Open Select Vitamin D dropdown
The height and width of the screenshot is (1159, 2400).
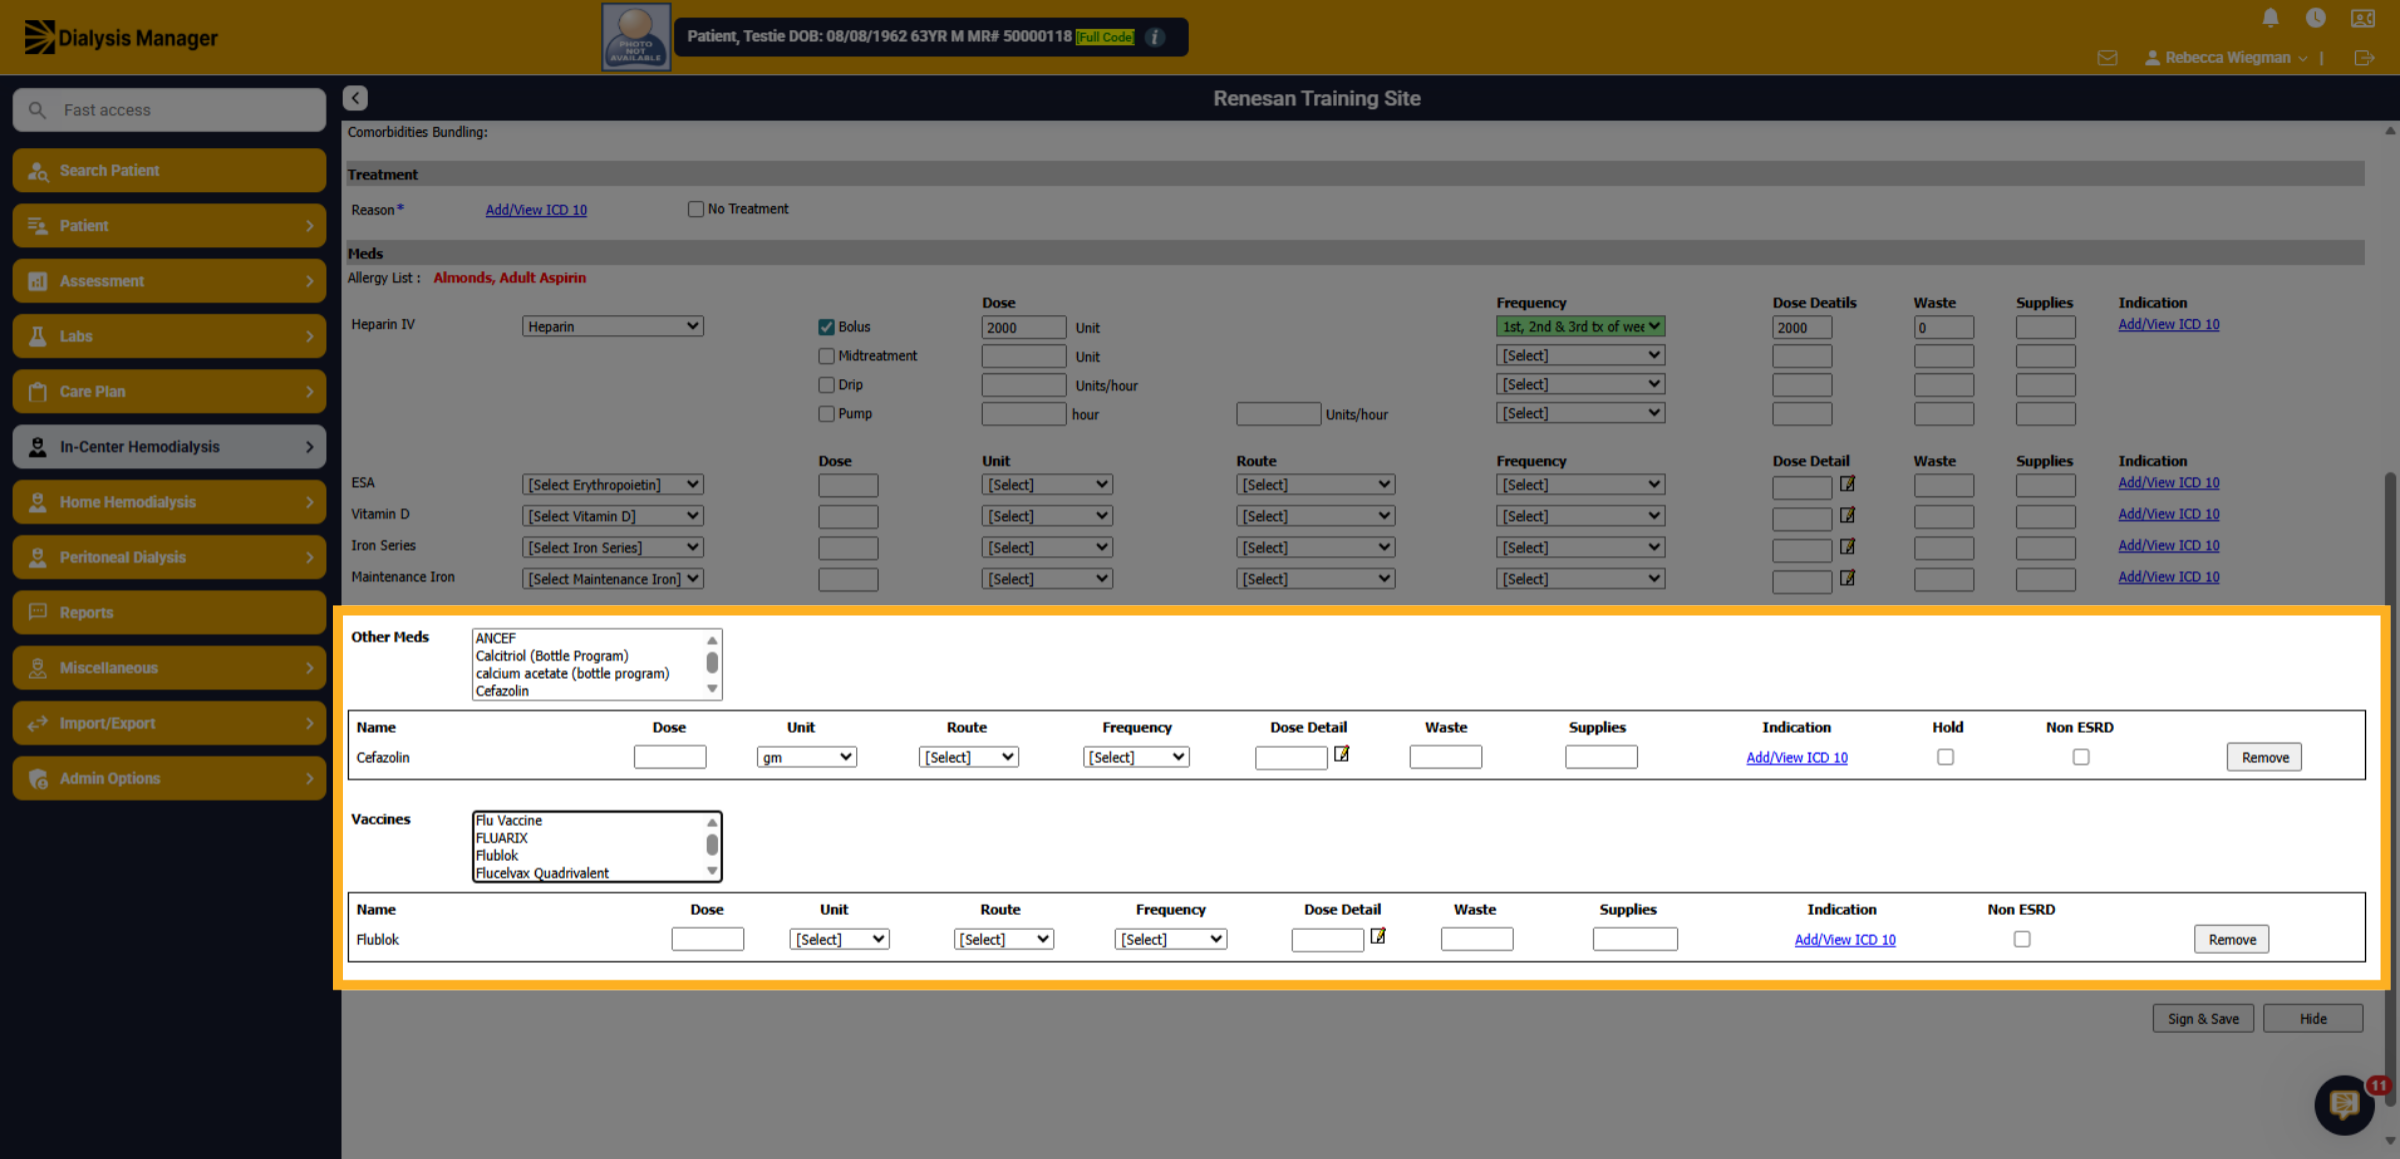tap(613, 516)
